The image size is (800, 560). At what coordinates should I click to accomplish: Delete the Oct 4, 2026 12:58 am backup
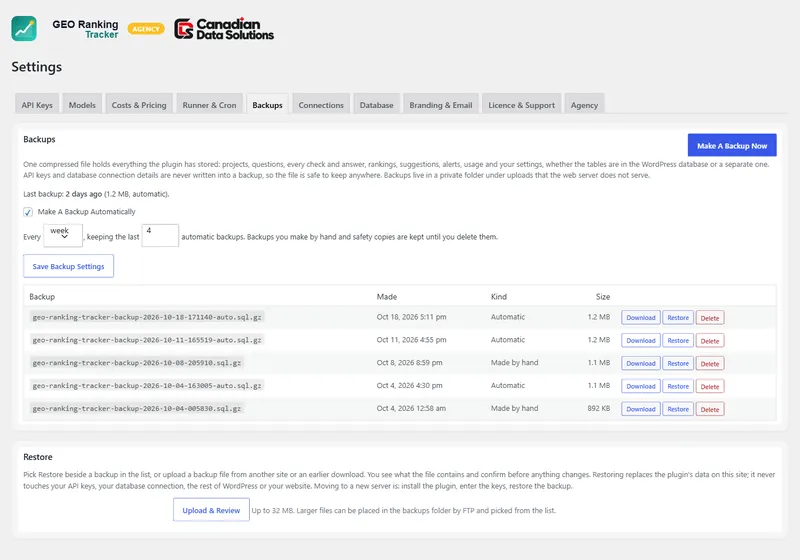[x=710, y=410]
